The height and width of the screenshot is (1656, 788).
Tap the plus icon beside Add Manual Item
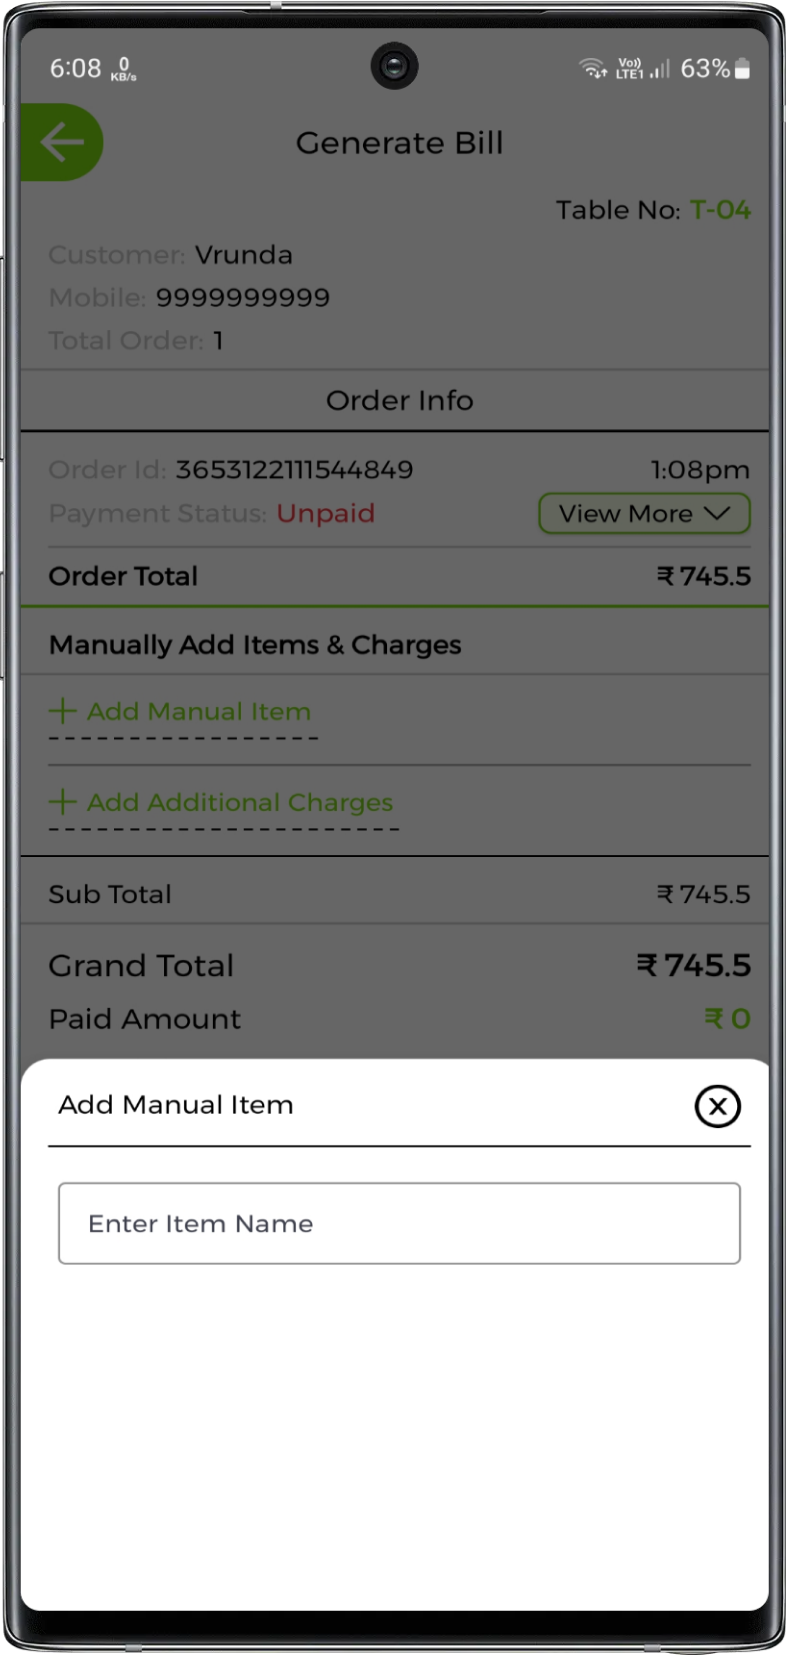tap(63, 711)
